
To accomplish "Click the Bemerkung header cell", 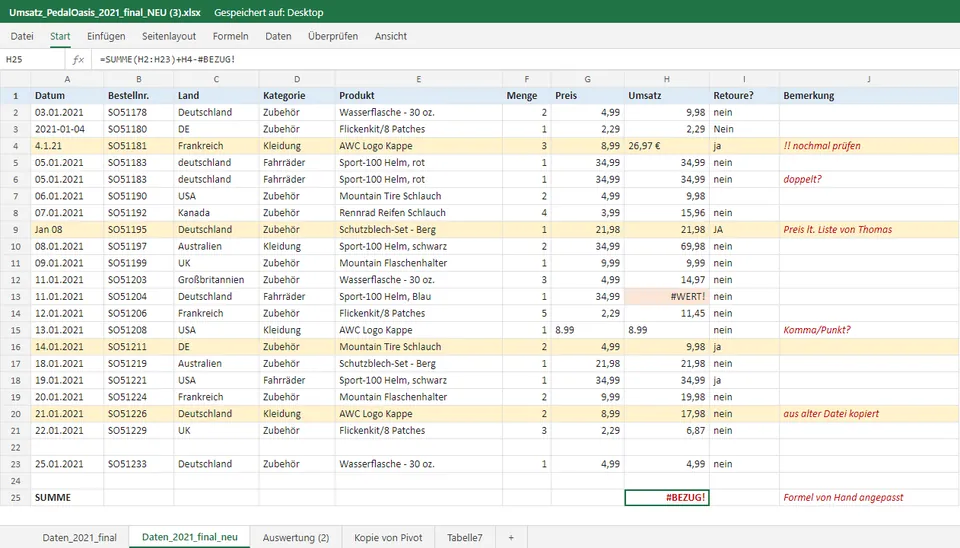I will pos(869,96).
